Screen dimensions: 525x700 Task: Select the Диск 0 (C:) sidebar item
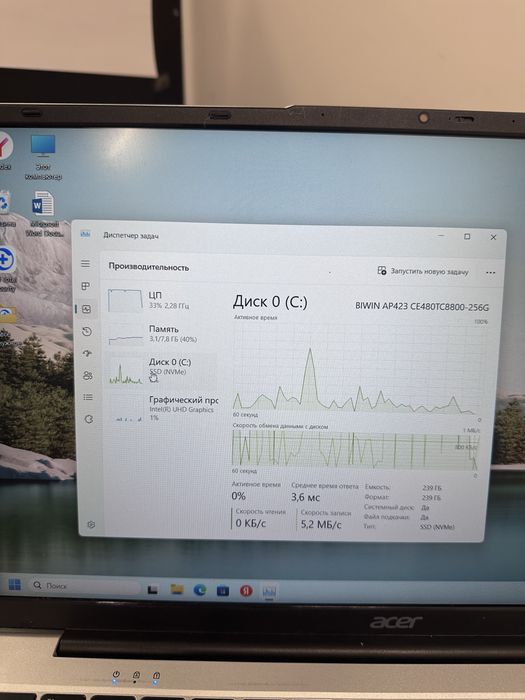point(162,370)
